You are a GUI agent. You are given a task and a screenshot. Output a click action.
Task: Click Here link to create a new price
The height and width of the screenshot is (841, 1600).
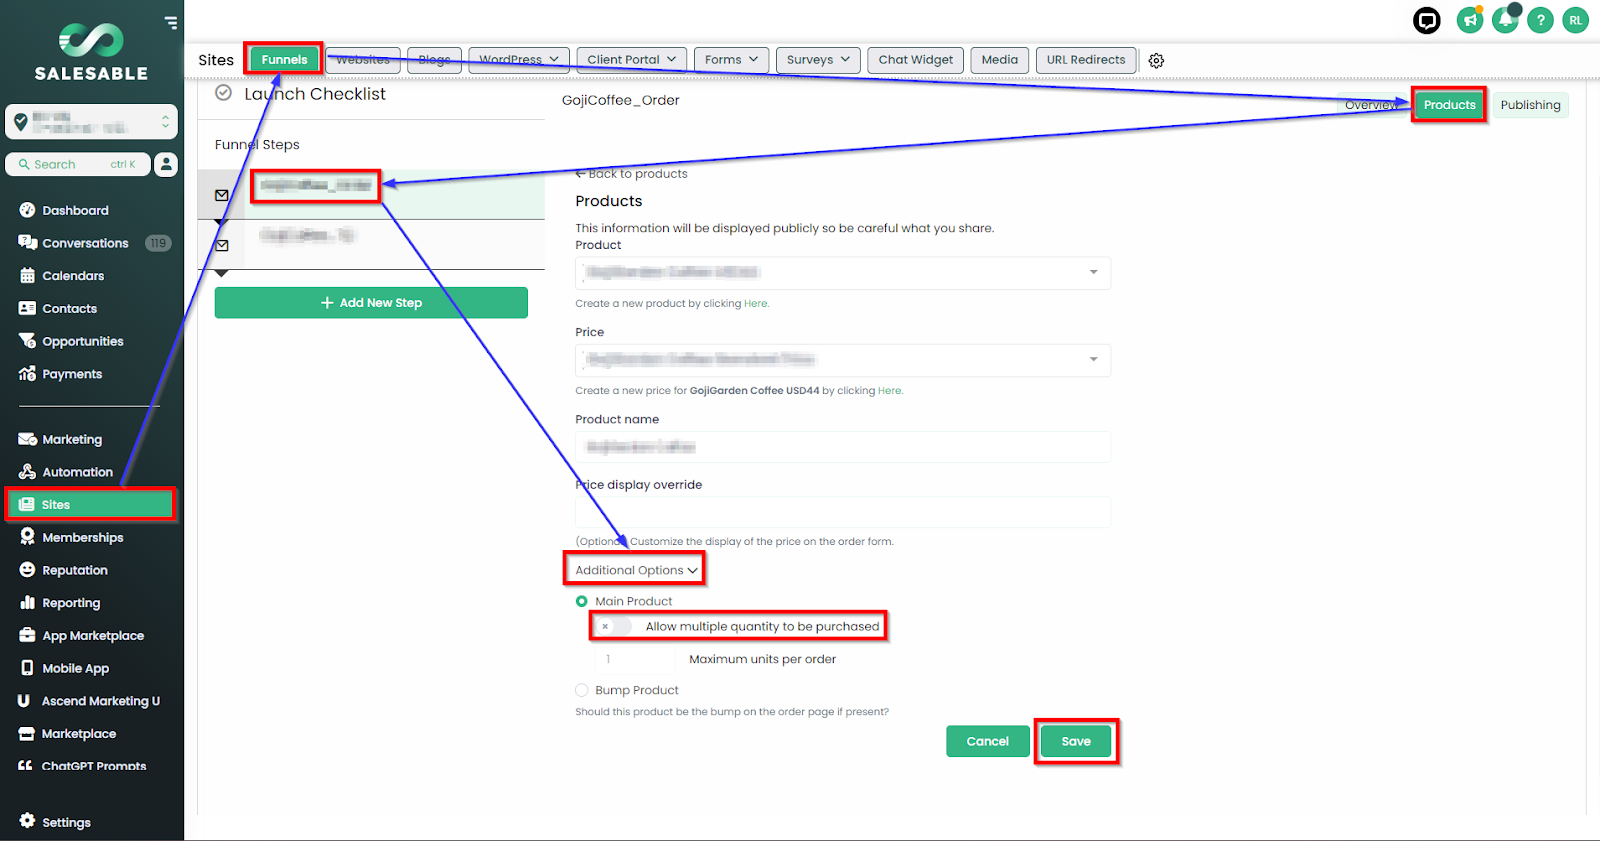tap(890, 391)
